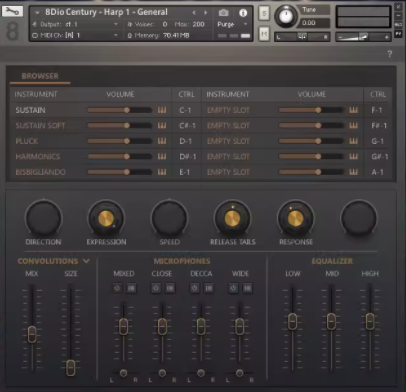
Task: Toggle WIDE microphone power button
Action: pyautogui.click(x=233, y=288)
